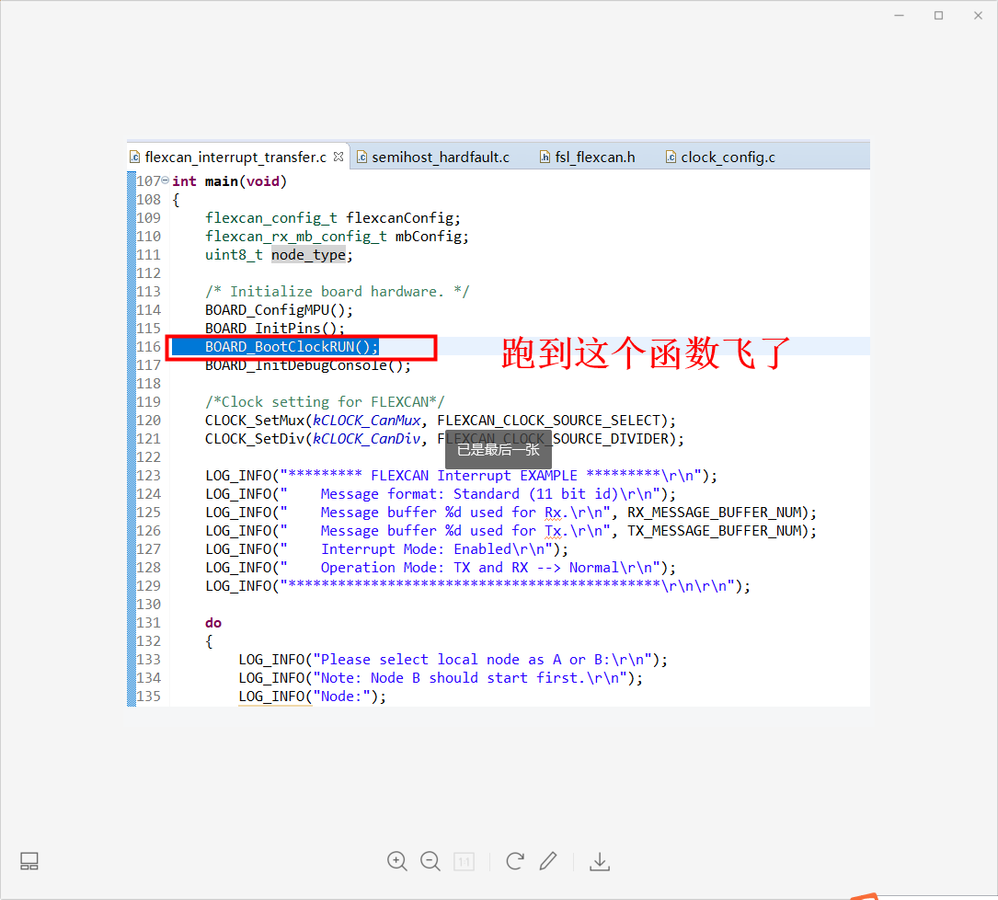Viewport: 998px width, 900px height.
Task: Click node_type variable on line 111
Action: click(309, 255)
